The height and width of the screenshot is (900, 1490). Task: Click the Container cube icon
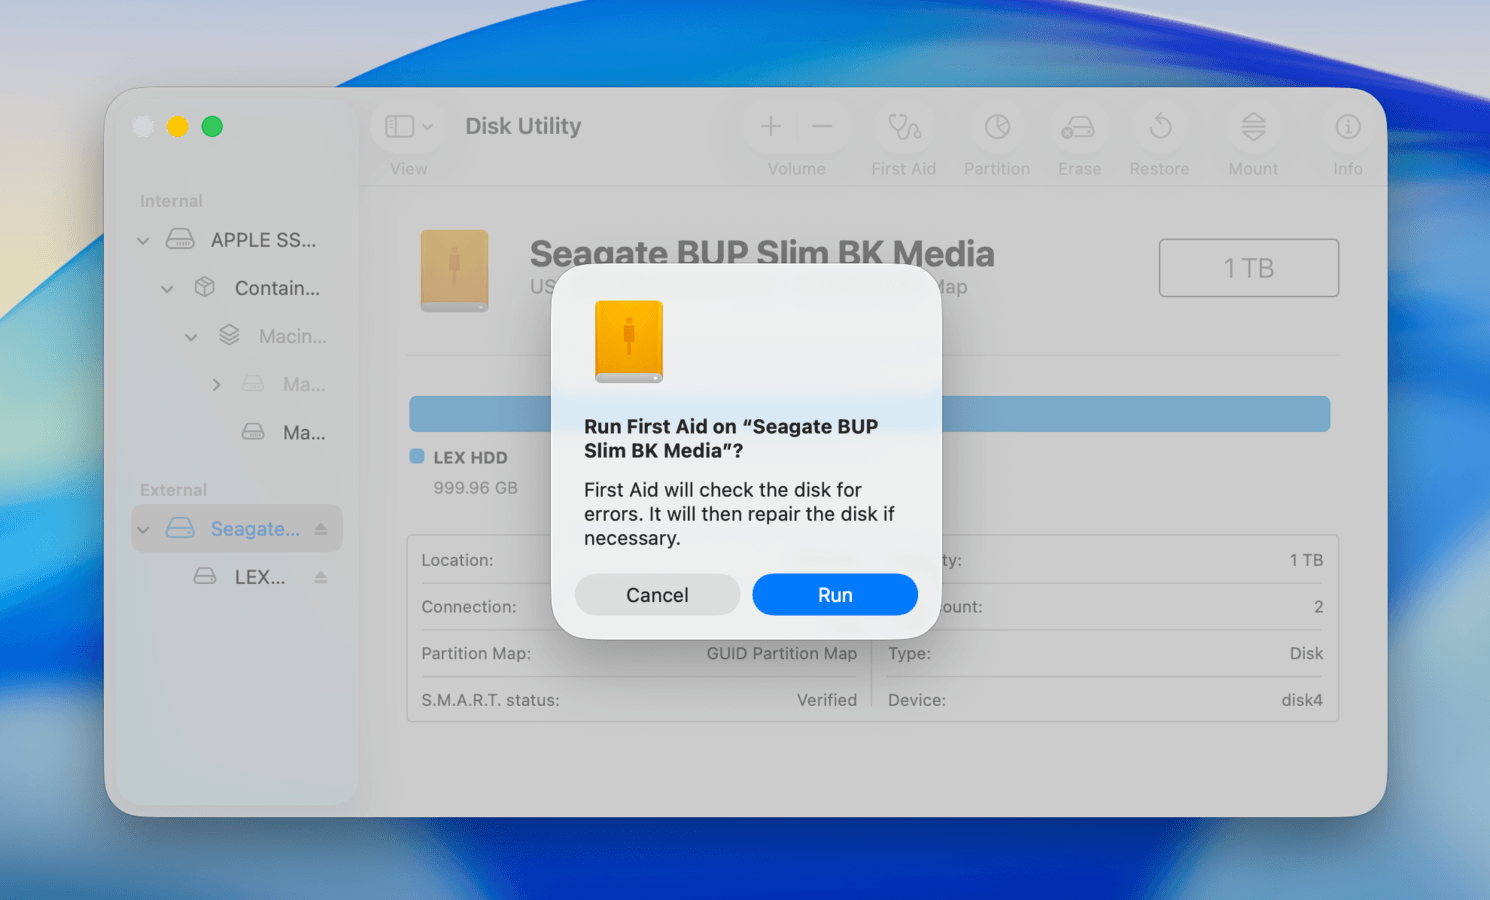click(x=204, y=288)
